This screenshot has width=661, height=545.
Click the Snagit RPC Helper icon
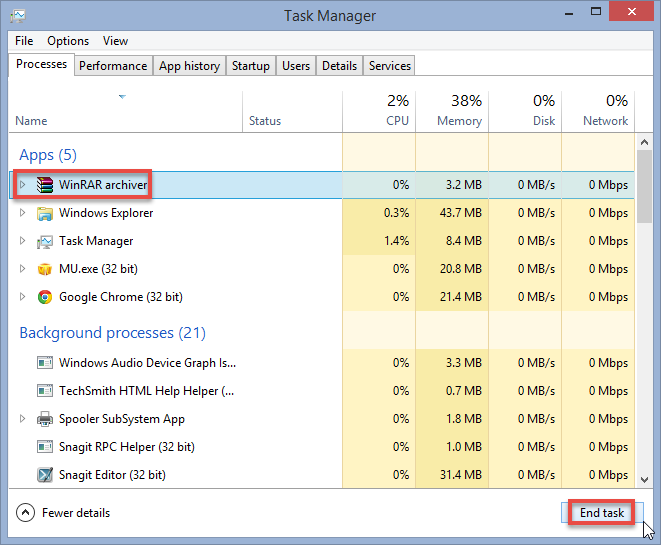click(x=45, y=447)
